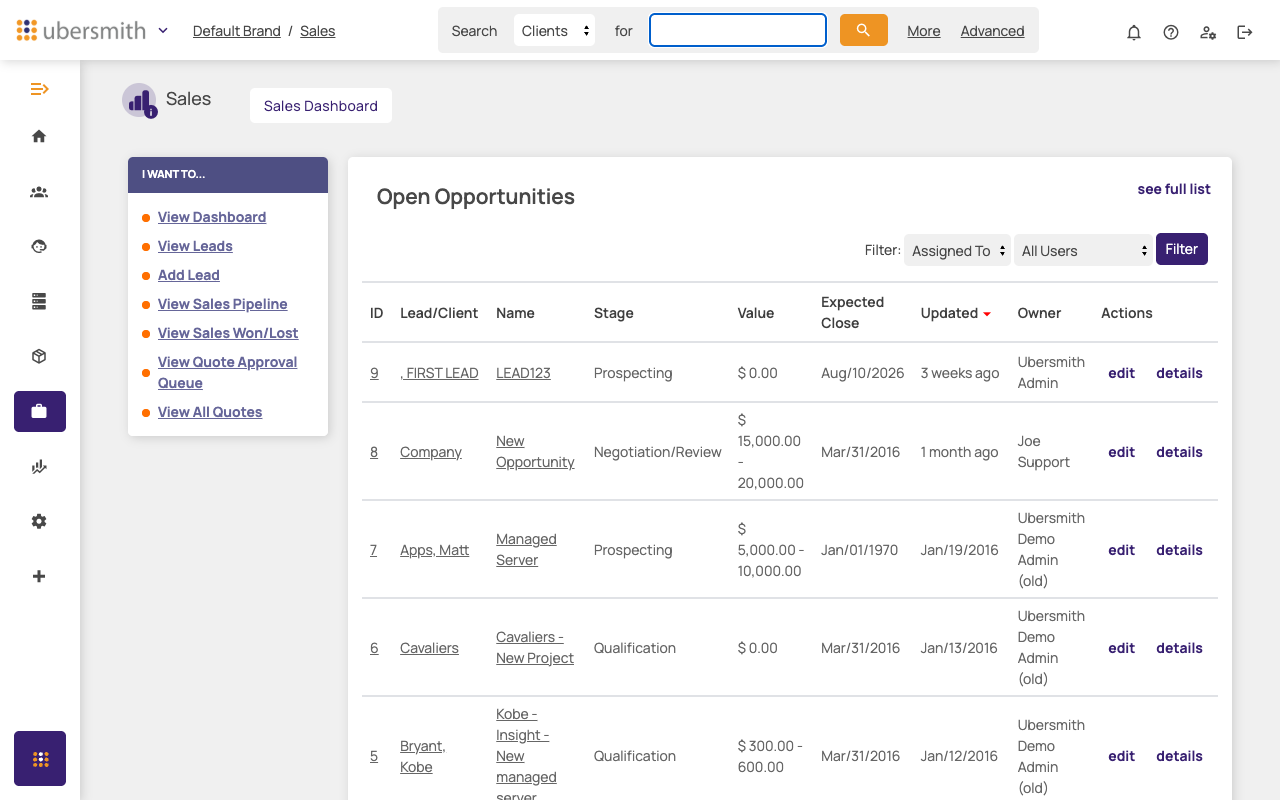Click the see full list link
The width and height of the screenshot is (1280, 800).
(x=1174, y=189)
